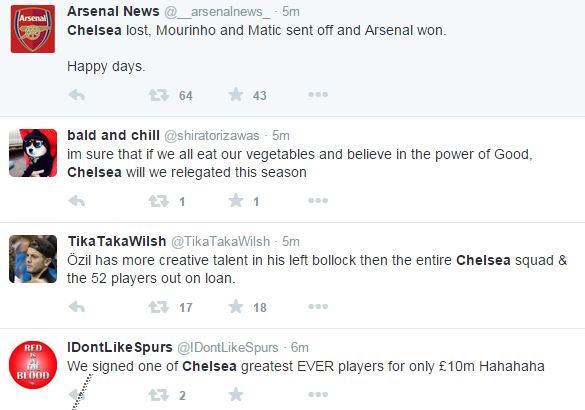Retweet the bald and chill tweet
The image size is (585, 410).
tap(159, 201)
